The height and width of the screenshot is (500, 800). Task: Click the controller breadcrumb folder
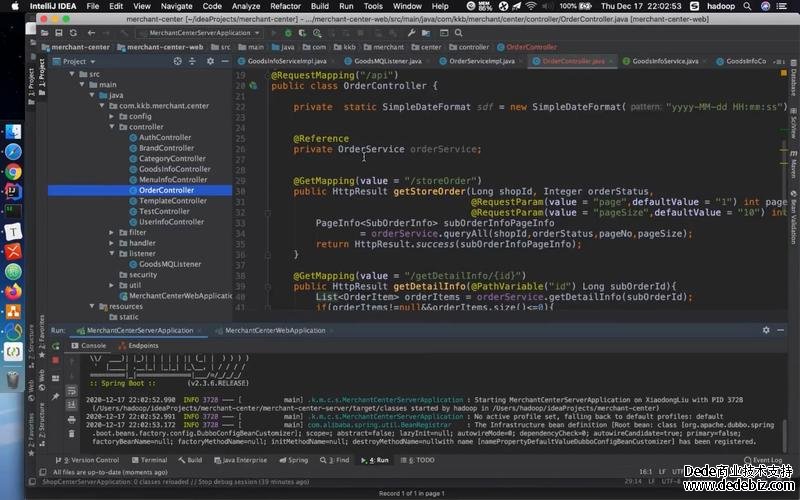469,47
